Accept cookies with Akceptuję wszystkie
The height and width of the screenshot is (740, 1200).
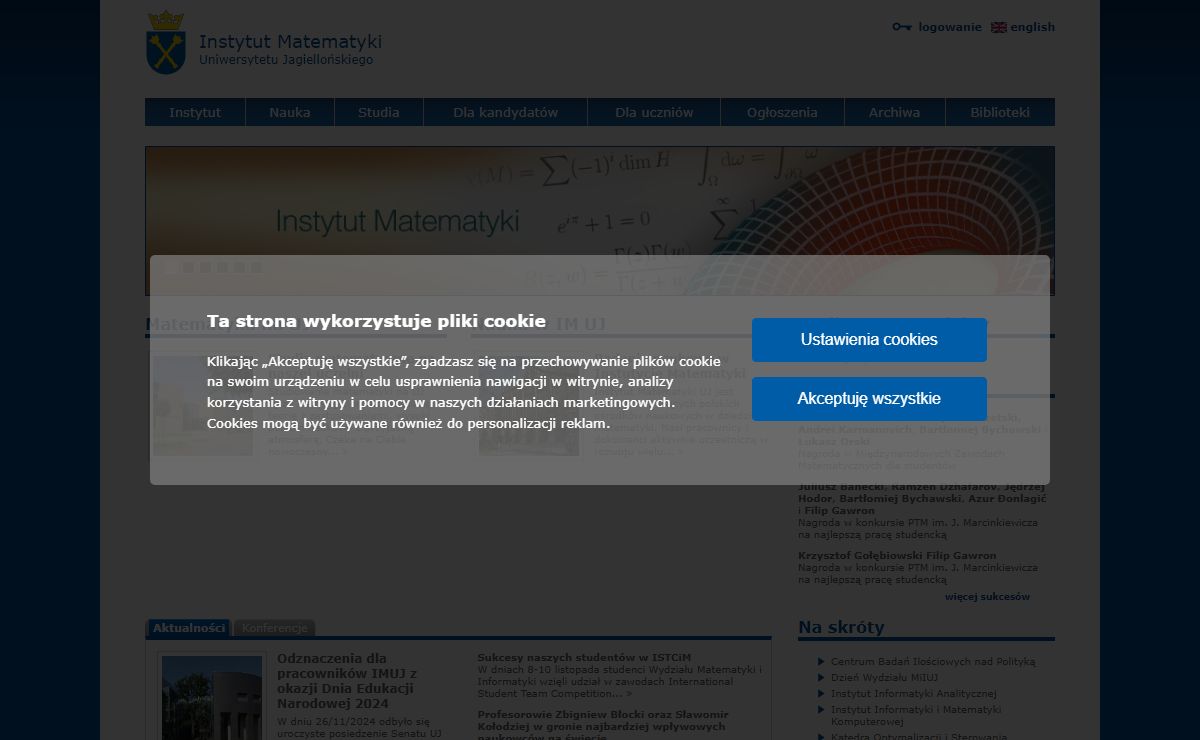click(869, 399)
